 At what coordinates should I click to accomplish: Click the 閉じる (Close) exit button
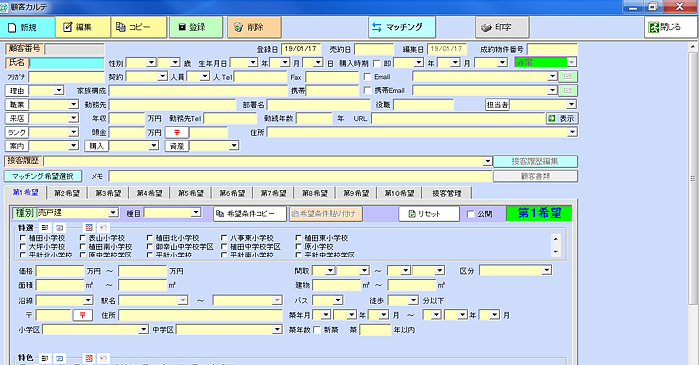point(670,27)
